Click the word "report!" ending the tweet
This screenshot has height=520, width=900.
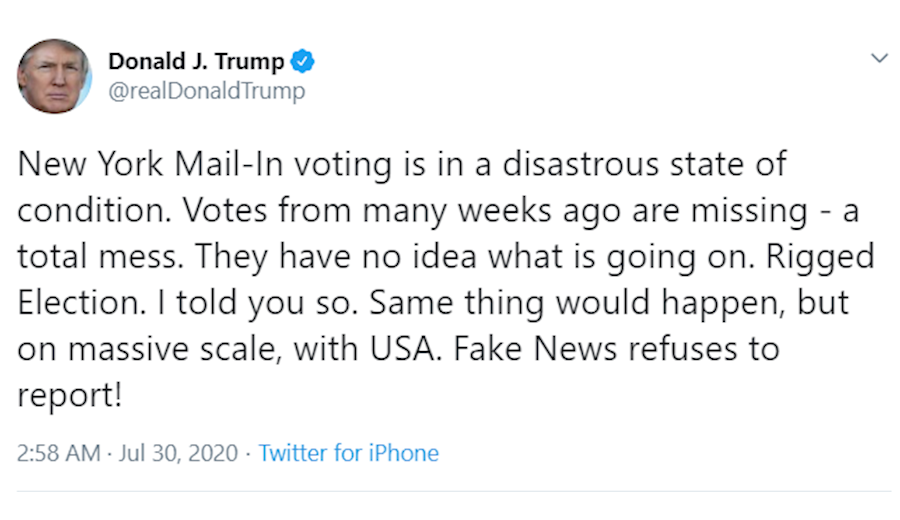[x=70, y=396]
